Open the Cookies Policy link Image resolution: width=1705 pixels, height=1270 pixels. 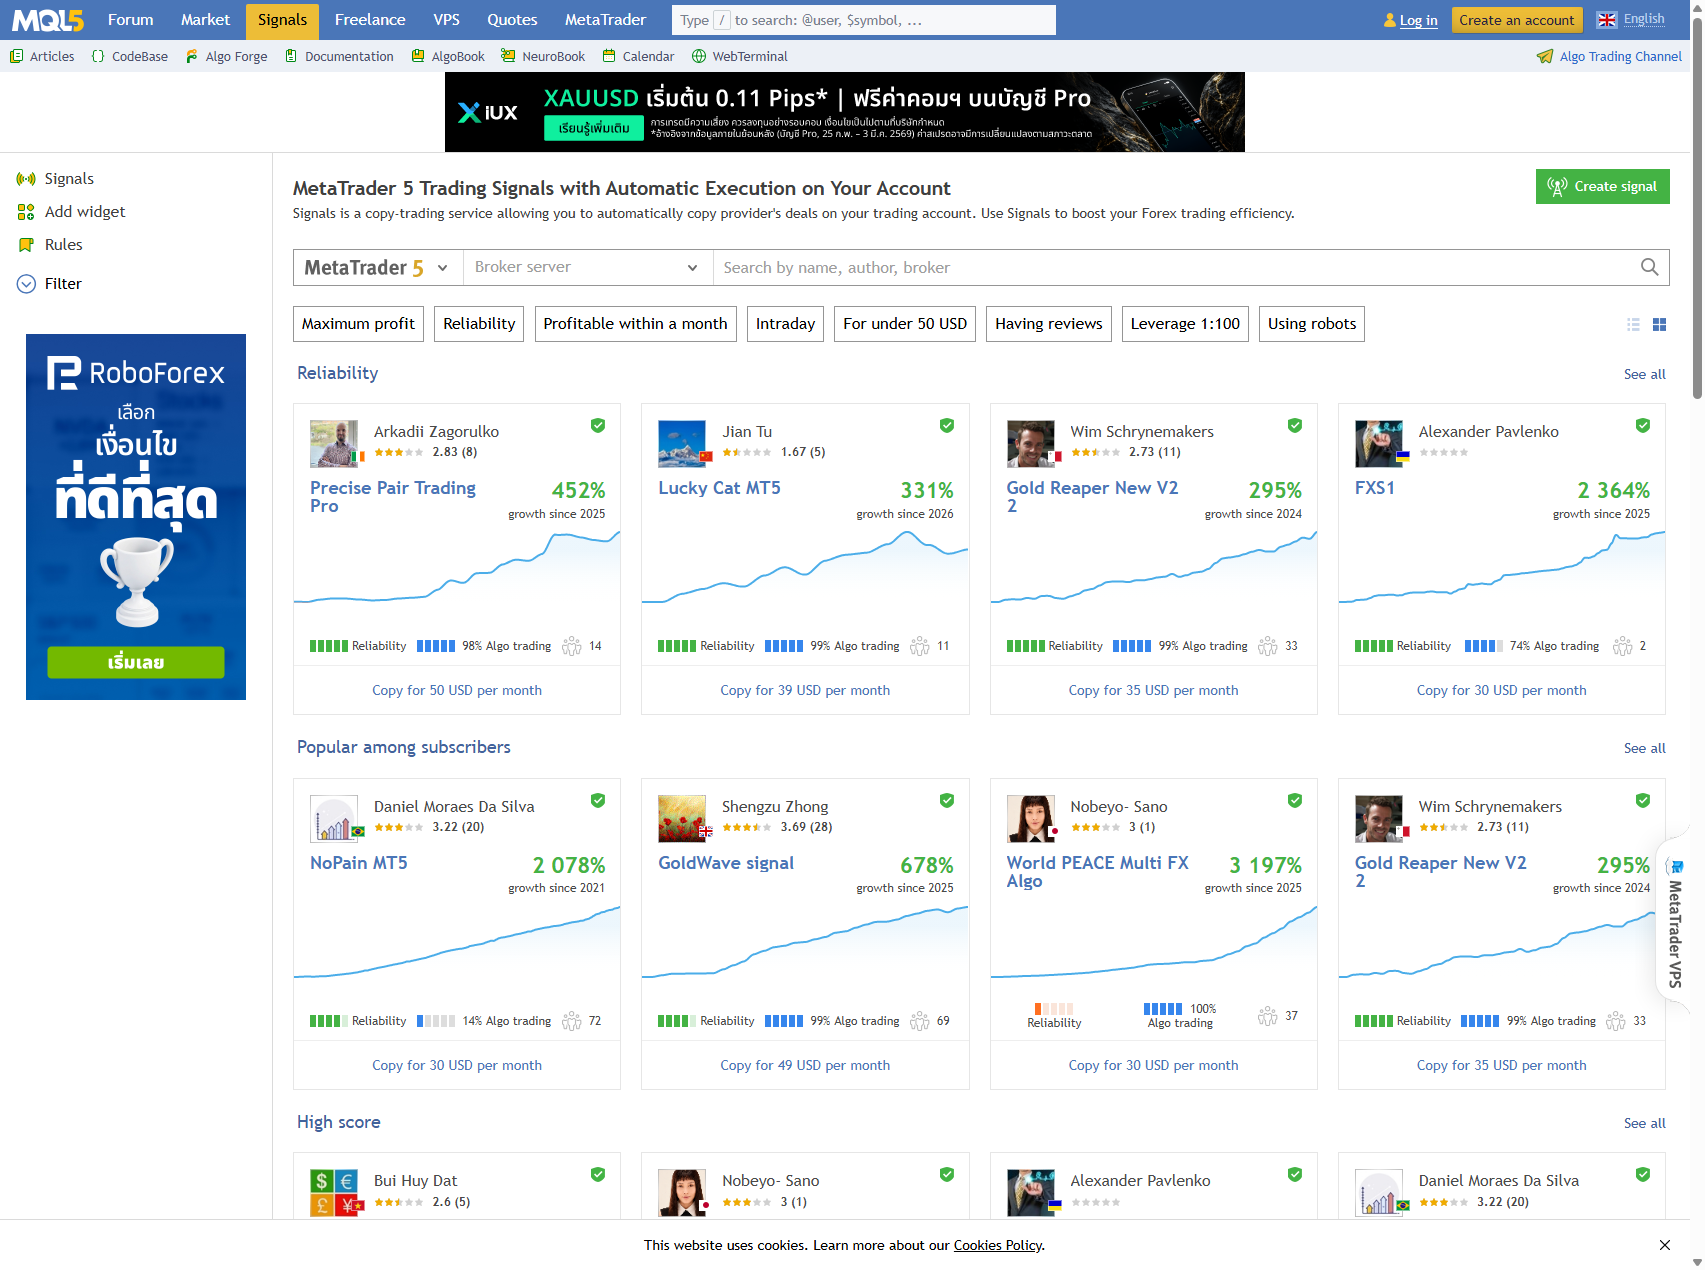pyautogui.click(x=997, y=1245)
